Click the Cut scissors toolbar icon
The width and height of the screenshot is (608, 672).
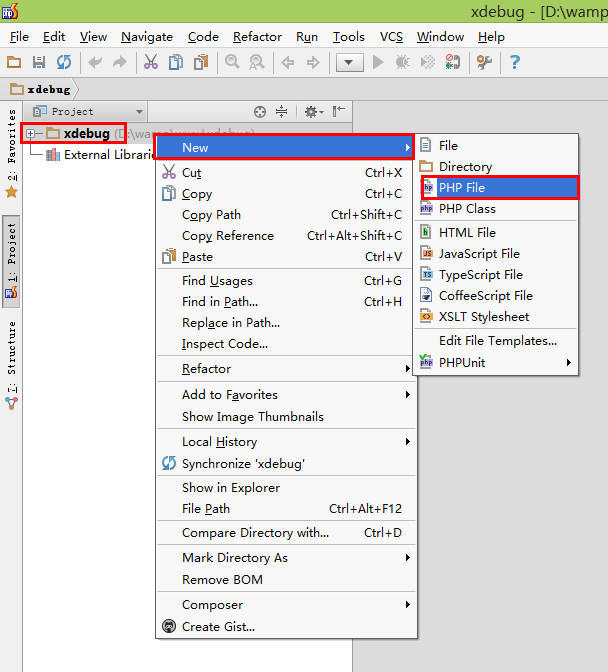(x=150, y=63)
